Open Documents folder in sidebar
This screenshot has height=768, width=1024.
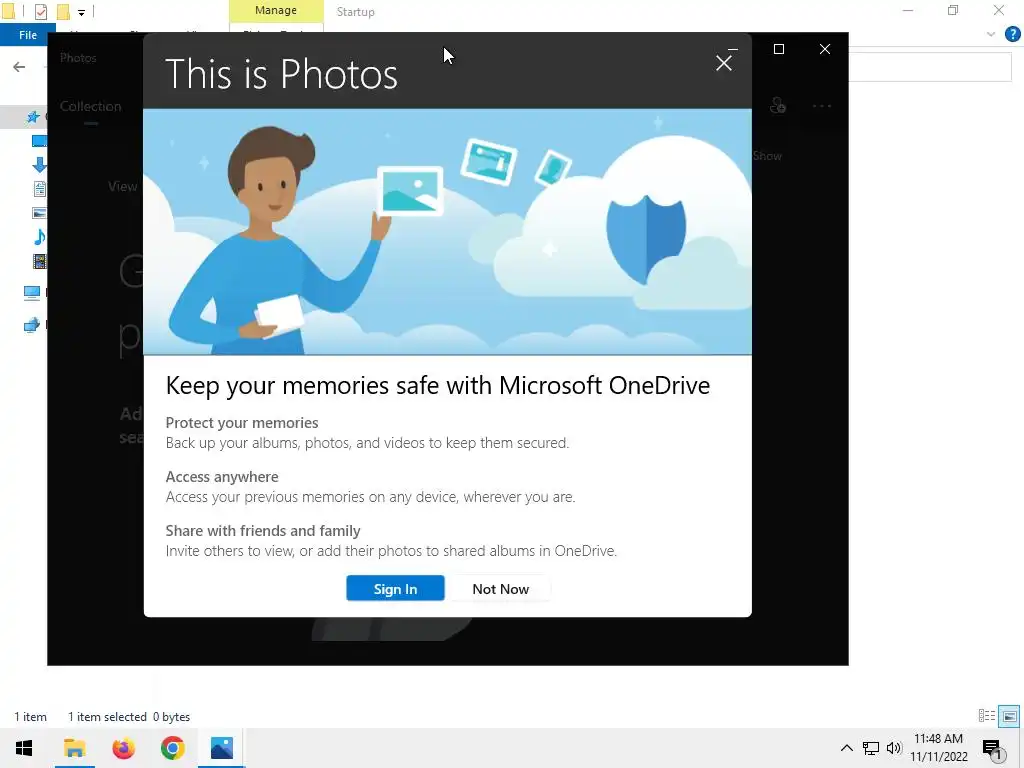click(x=39, y=189)
